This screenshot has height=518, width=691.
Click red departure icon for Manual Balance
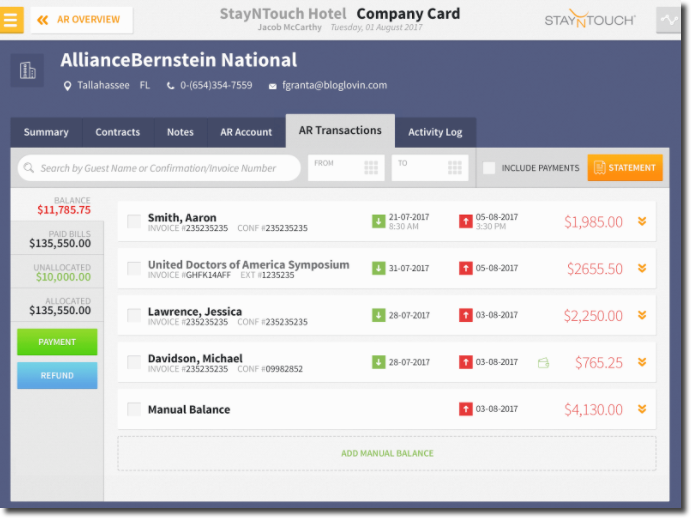(x=466, y=410)
